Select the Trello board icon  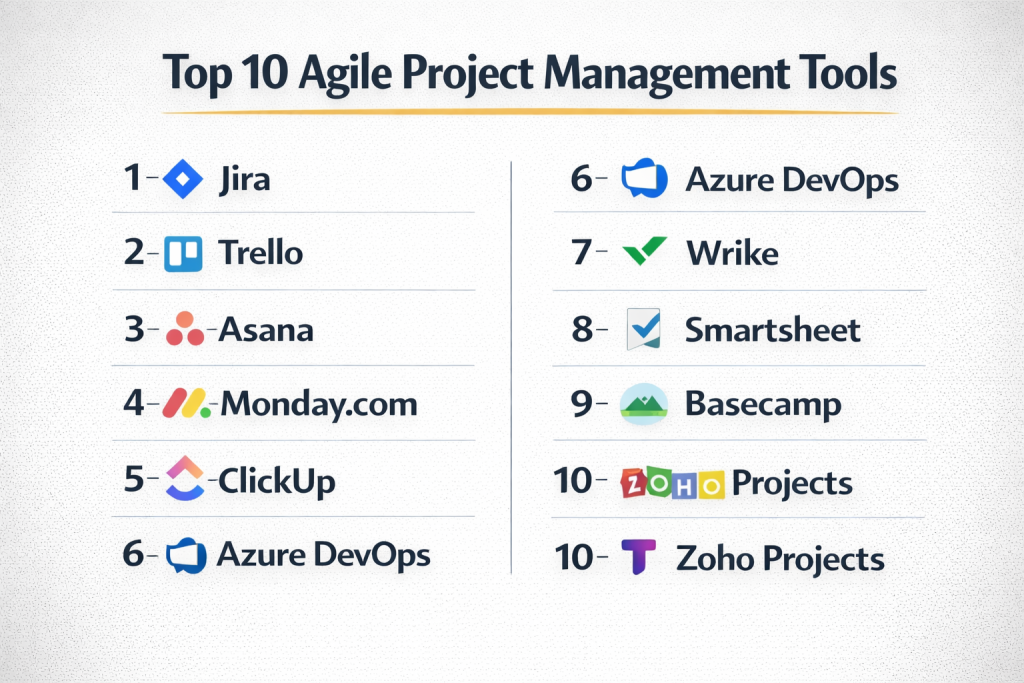click(183, 253)
